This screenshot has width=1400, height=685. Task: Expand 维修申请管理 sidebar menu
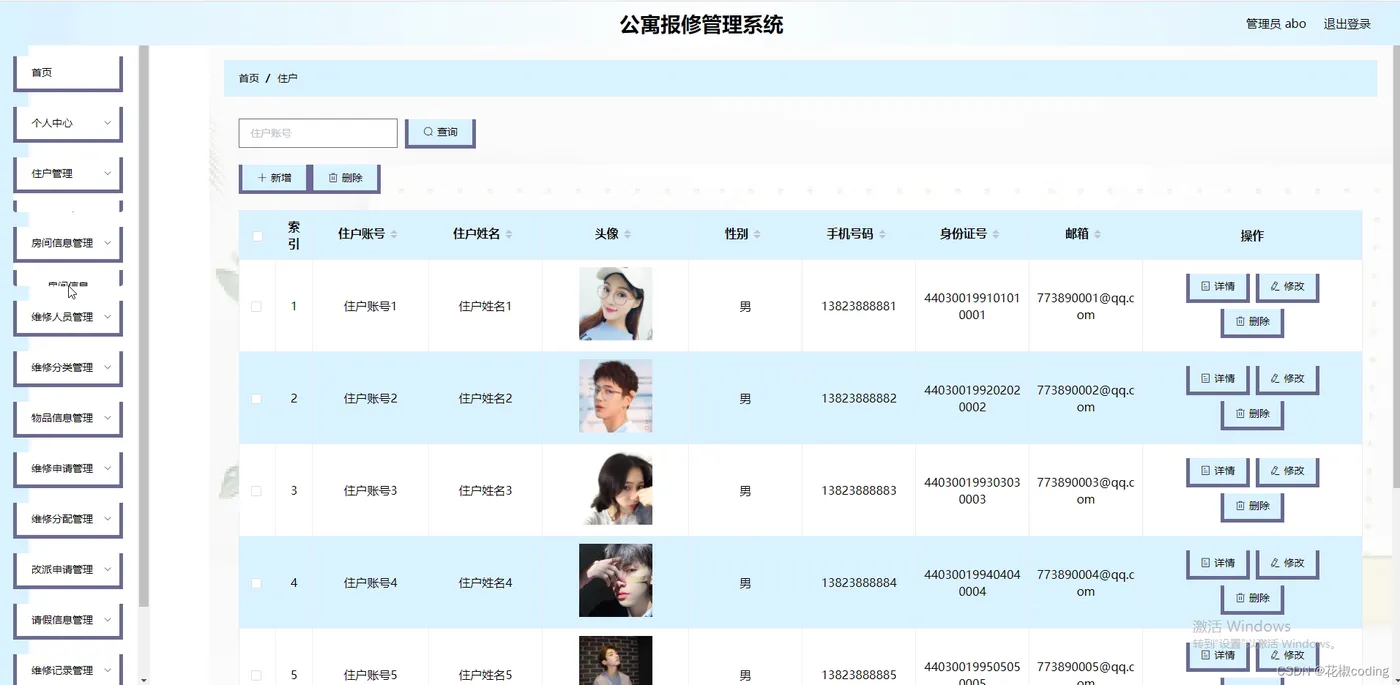click(x=68, y=469)
